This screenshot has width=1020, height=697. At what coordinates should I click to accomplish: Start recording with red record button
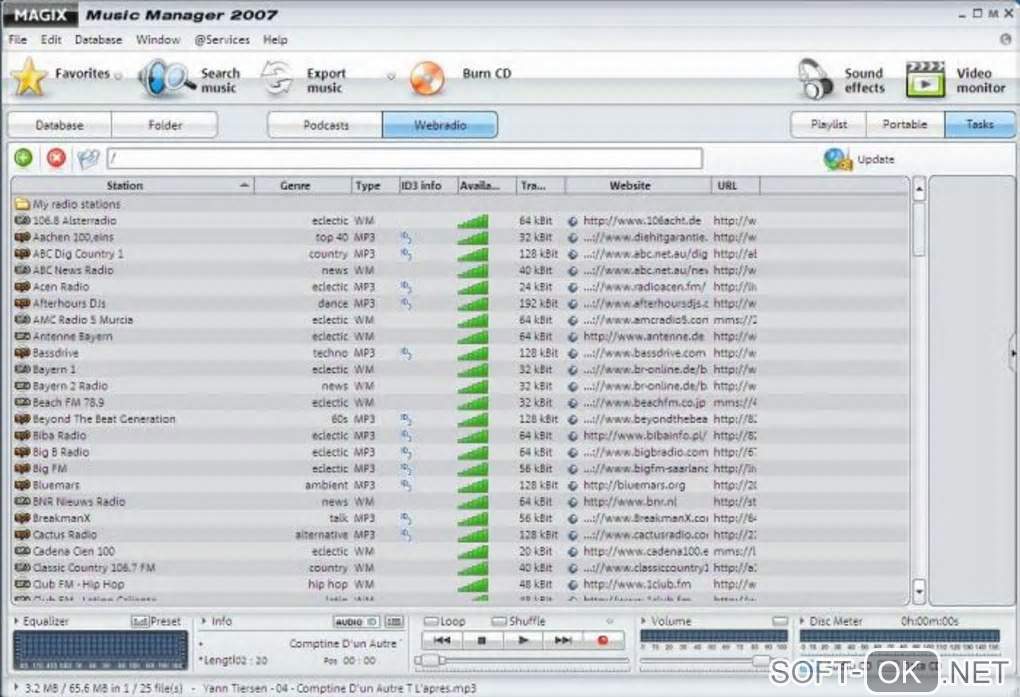(603, 640)
